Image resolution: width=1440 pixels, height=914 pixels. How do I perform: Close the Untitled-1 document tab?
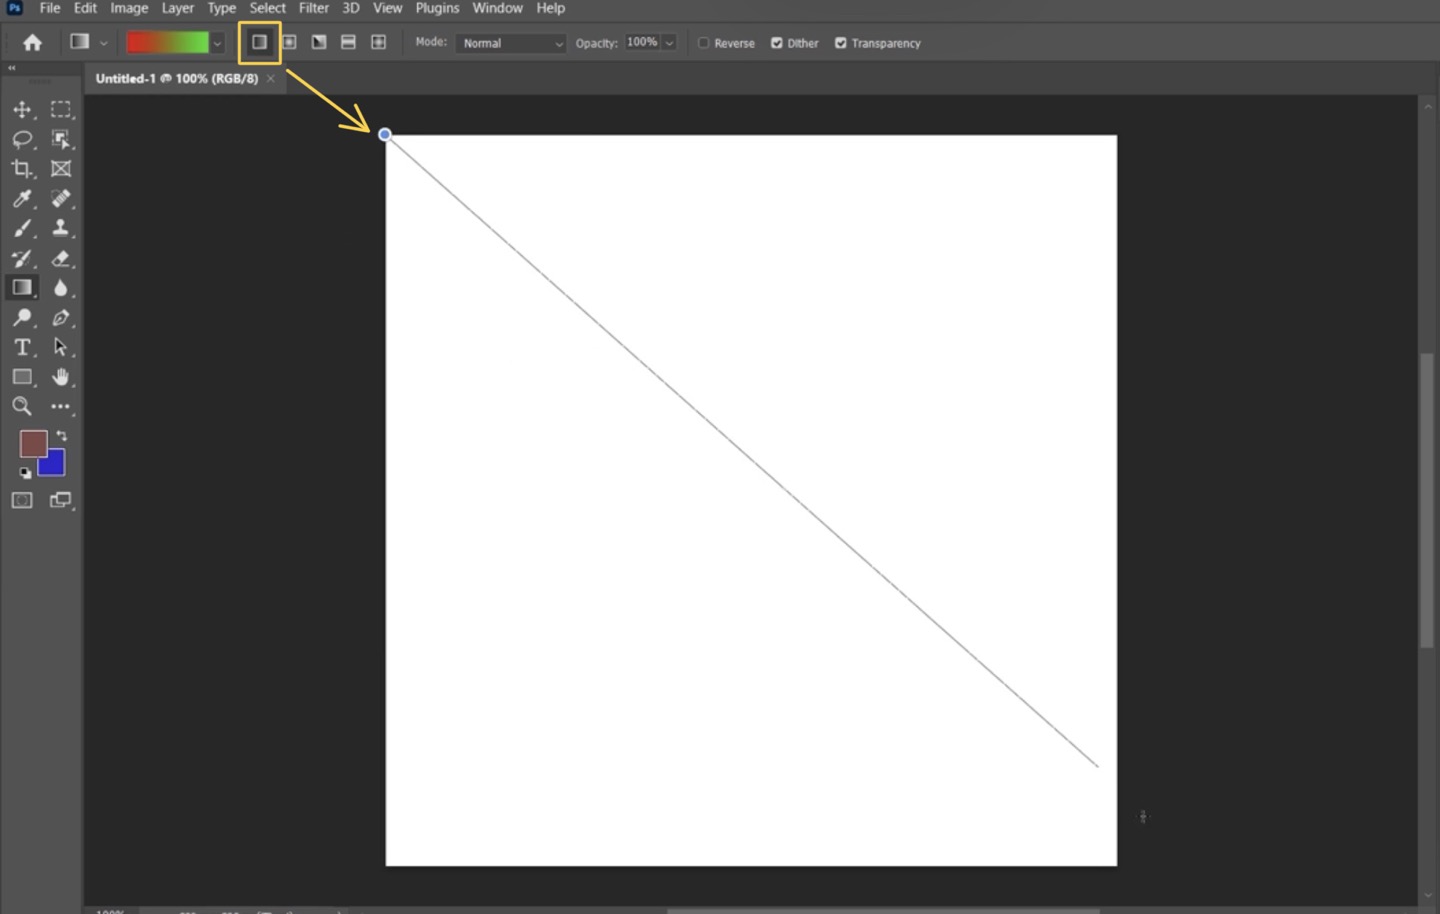pyautogui.click(x=270, y=78)
